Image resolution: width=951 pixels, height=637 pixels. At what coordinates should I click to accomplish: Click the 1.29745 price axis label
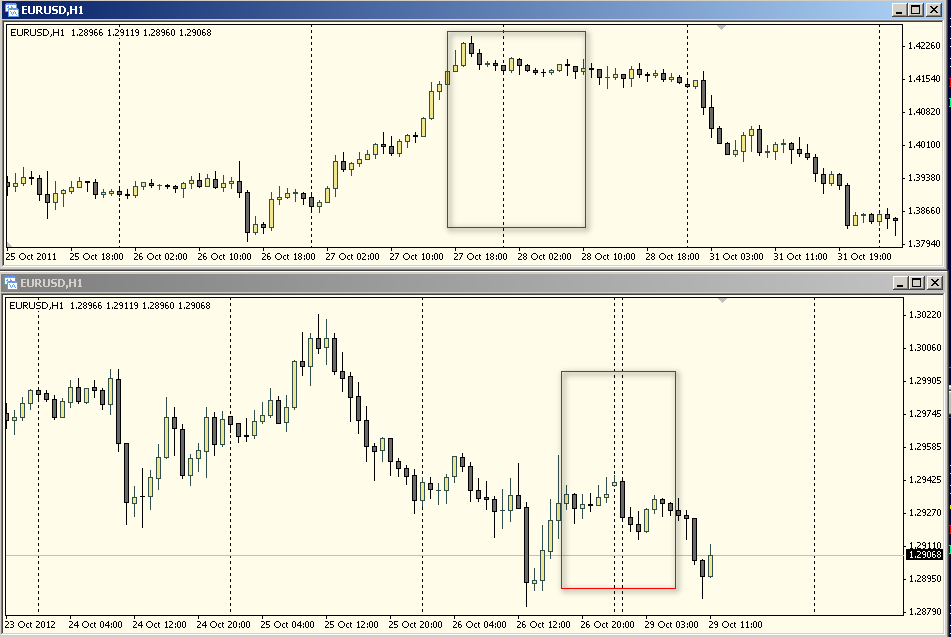(925, 414)
